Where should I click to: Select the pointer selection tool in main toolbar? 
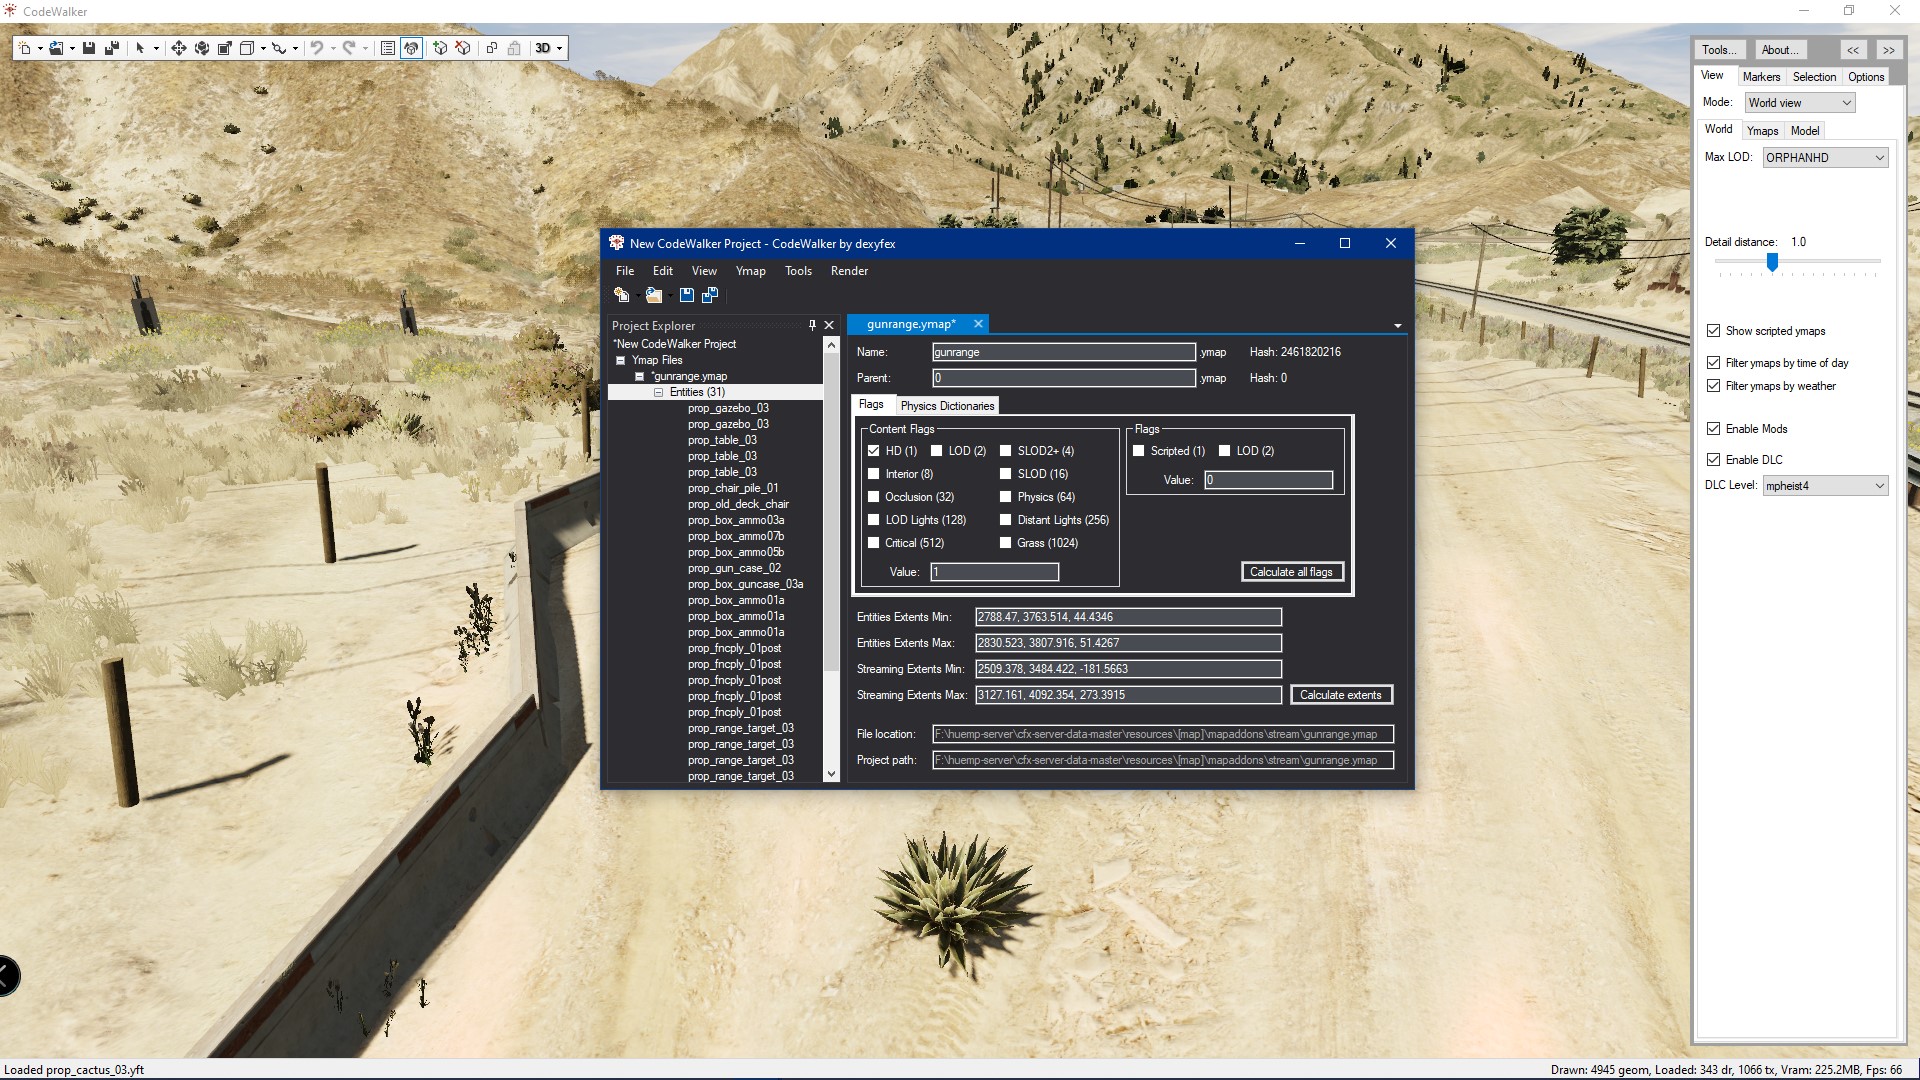[x=140, y=48]
